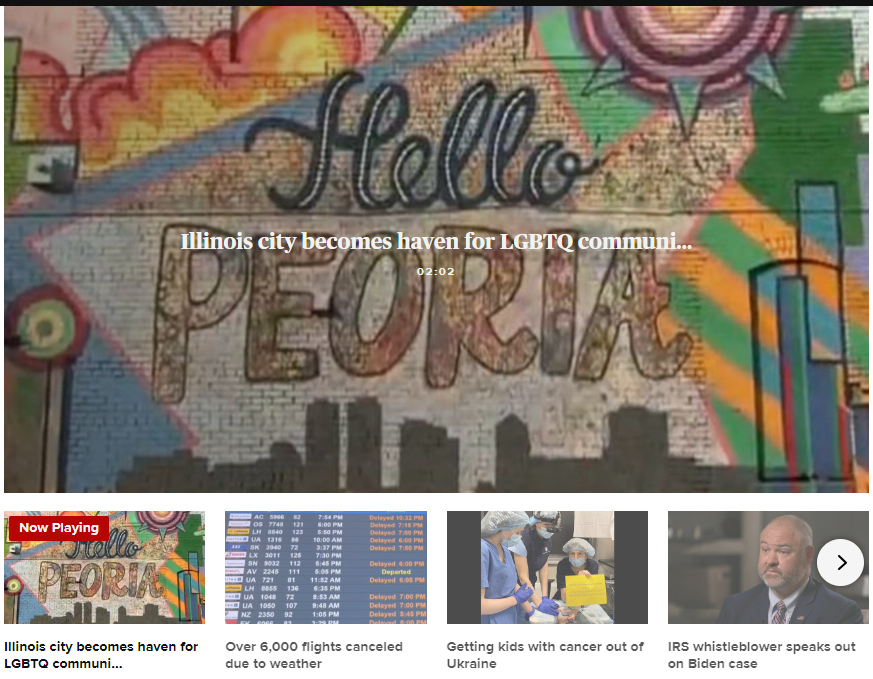Open 'Illinois city becomes haven' caption link
The height and width of the screenshot is (679, 873).
[x=101, y=655]
